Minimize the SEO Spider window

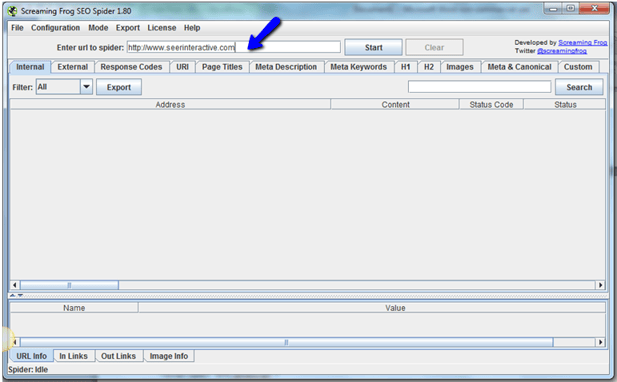pos(553,9)
